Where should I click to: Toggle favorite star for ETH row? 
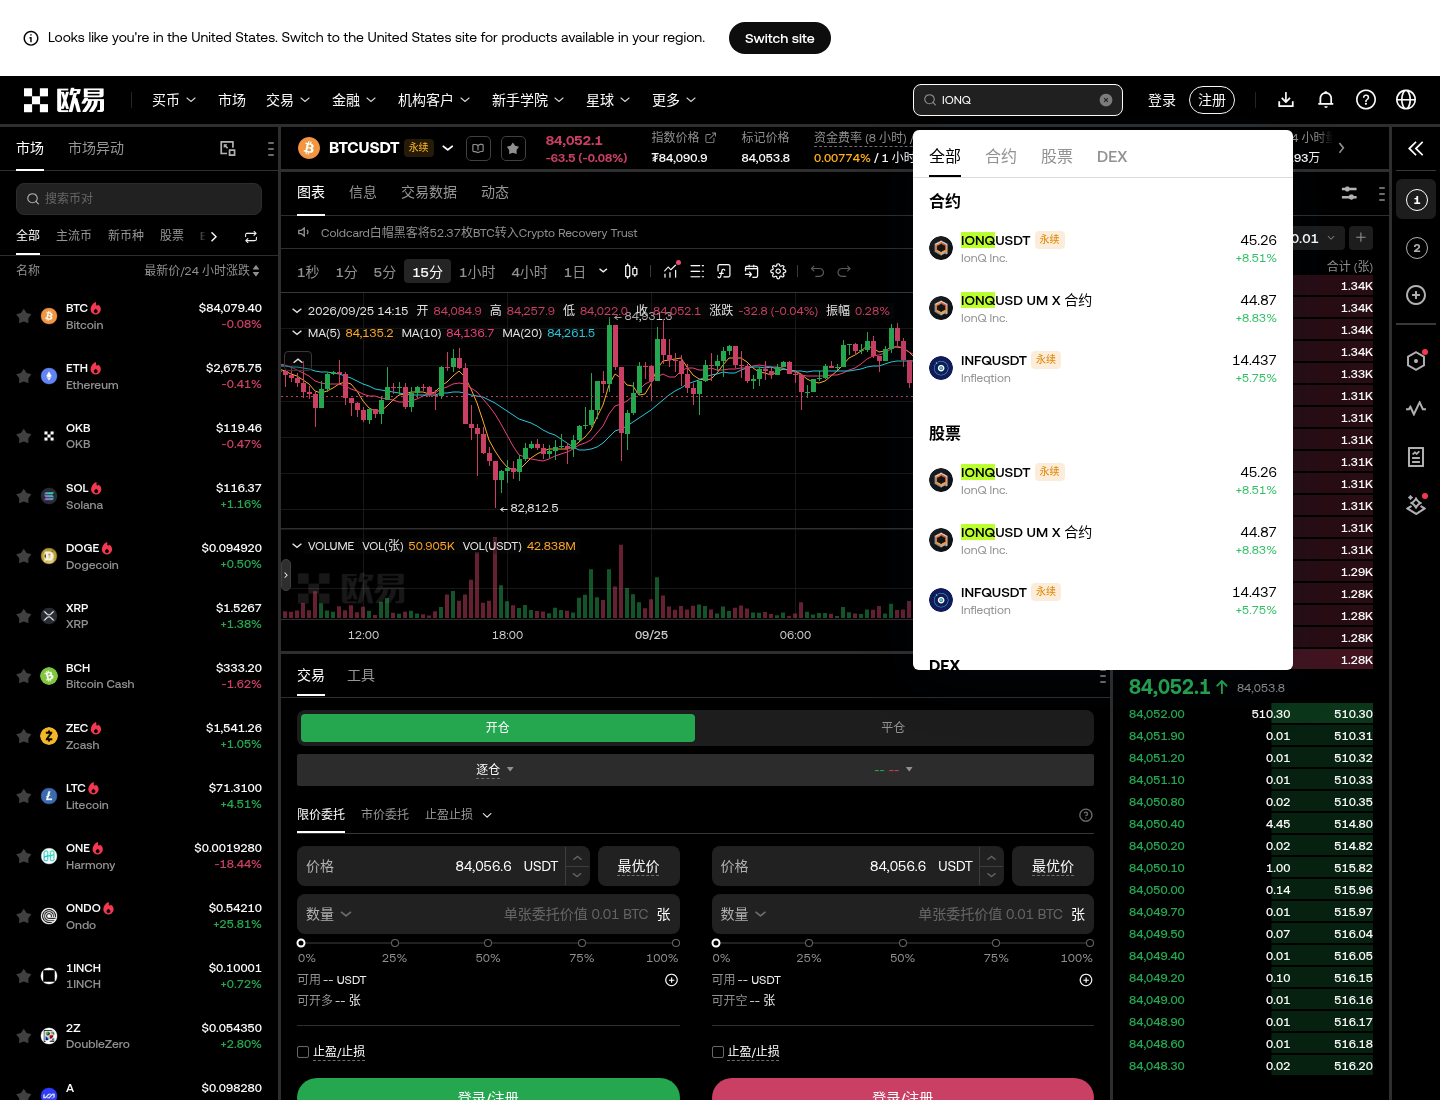[23, 376]
